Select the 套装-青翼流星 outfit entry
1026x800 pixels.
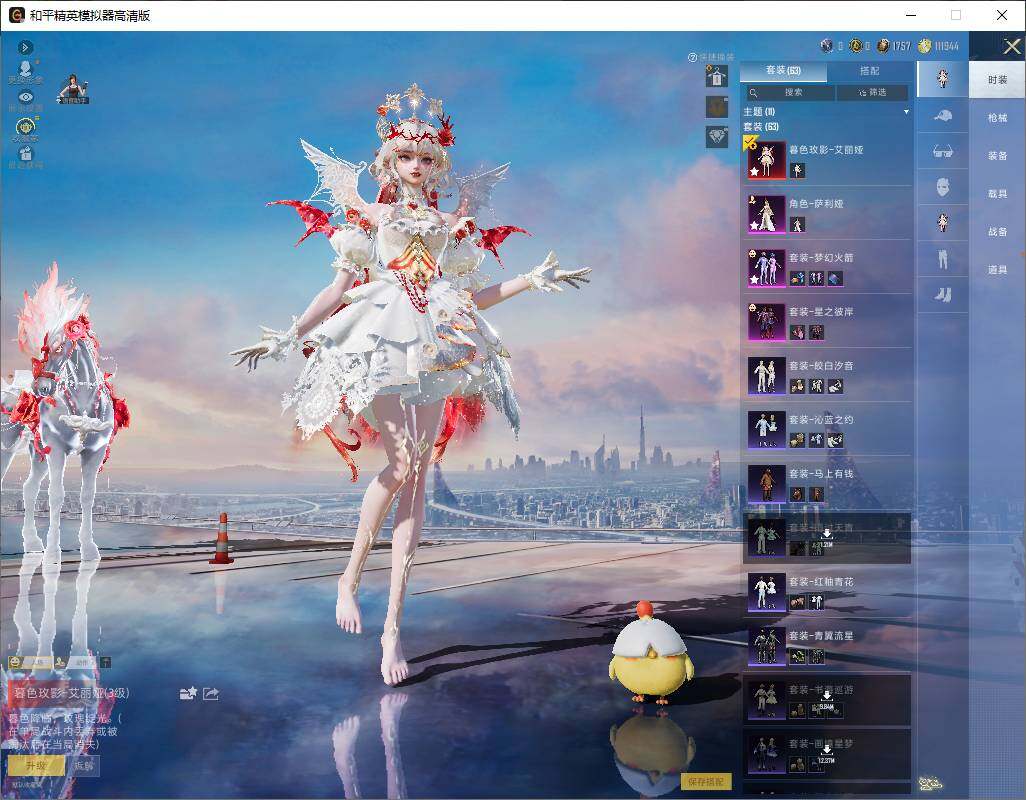tap(827, 645)
